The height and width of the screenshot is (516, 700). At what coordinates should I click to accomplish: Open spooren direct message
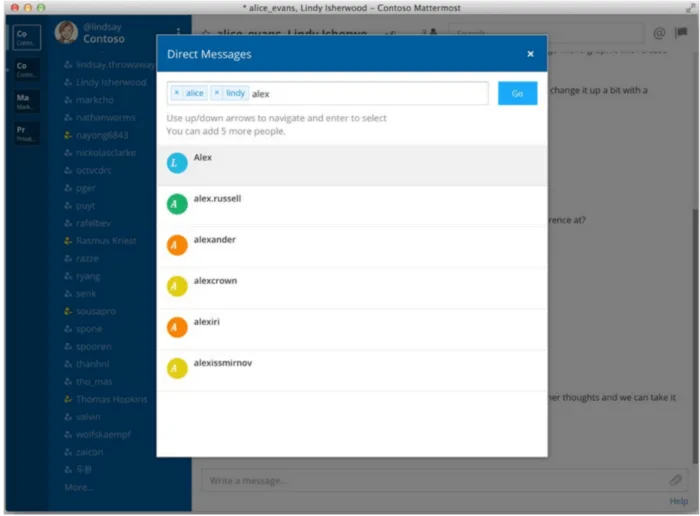[x=88, y=347]
